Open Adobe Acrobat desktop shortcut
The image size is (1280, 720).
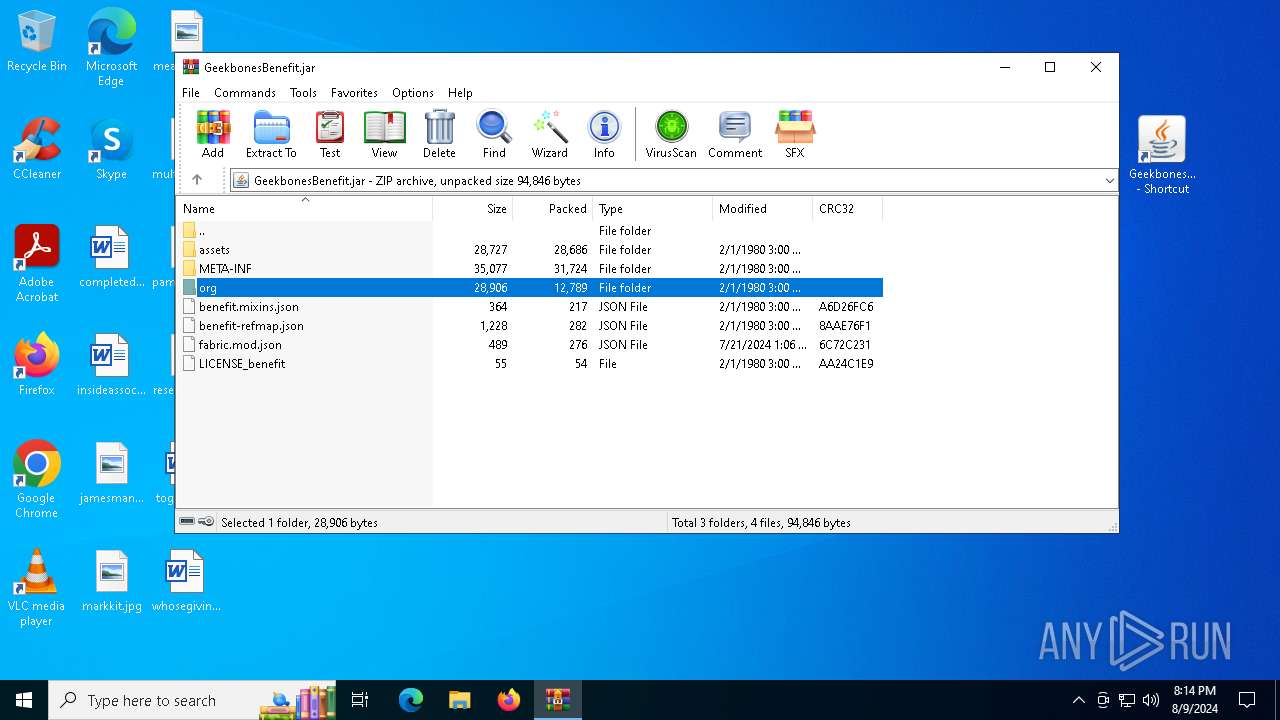[37, 263]
